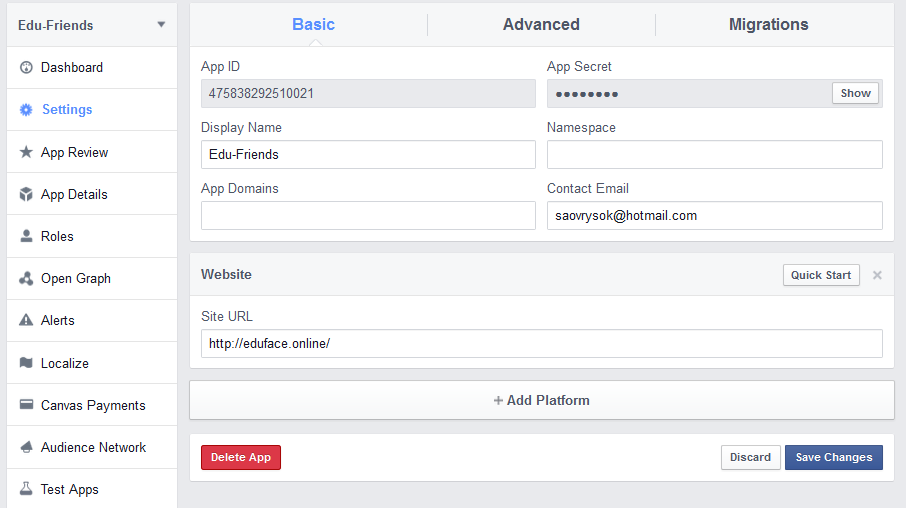Click the Localize flag icon

[26, 362]
